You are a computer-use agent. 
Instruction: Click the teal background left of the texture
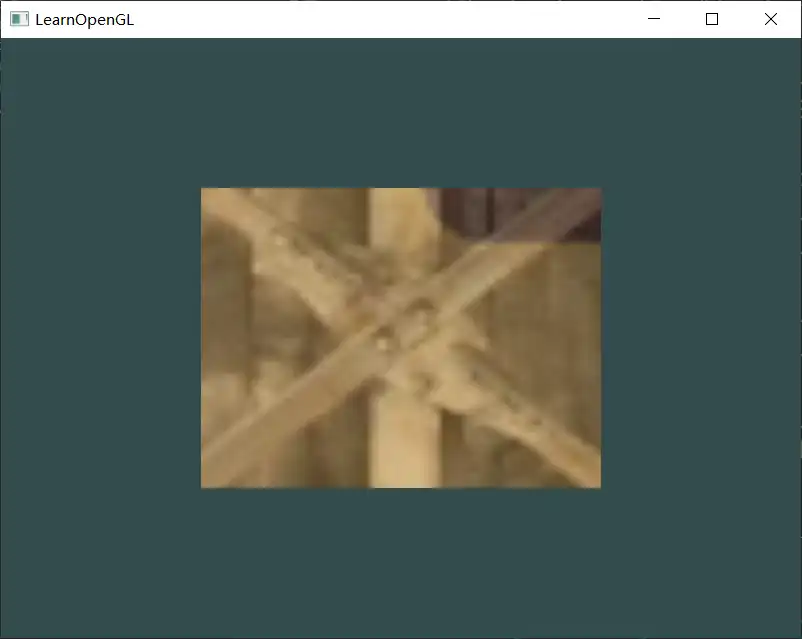pyautogui.click(x=100, y=338)
